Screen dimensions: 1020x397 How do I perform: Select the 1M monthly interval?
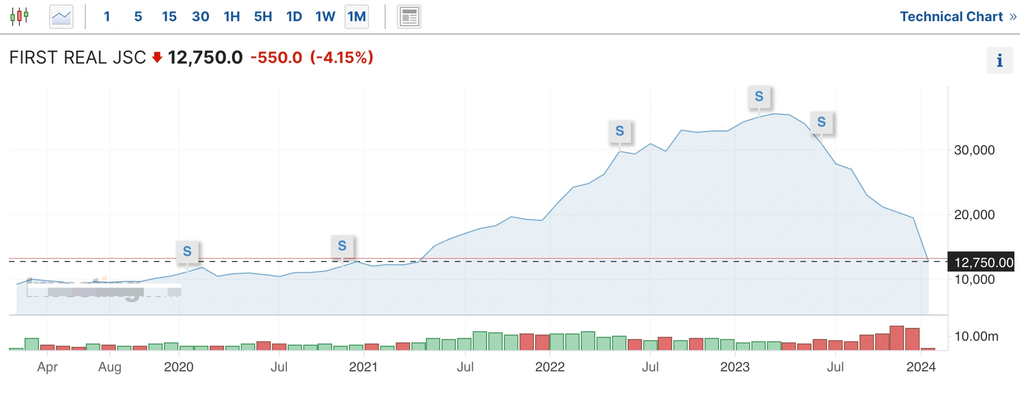[356, 16]
